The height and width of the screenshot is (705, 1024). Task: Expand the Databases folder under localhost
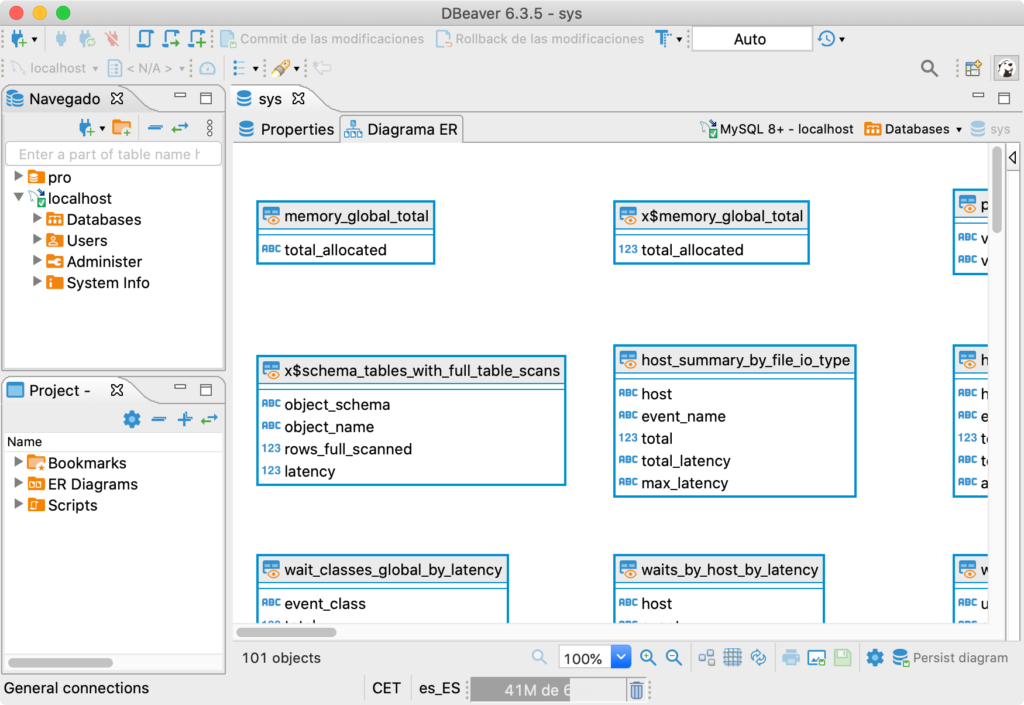point(37,219)
